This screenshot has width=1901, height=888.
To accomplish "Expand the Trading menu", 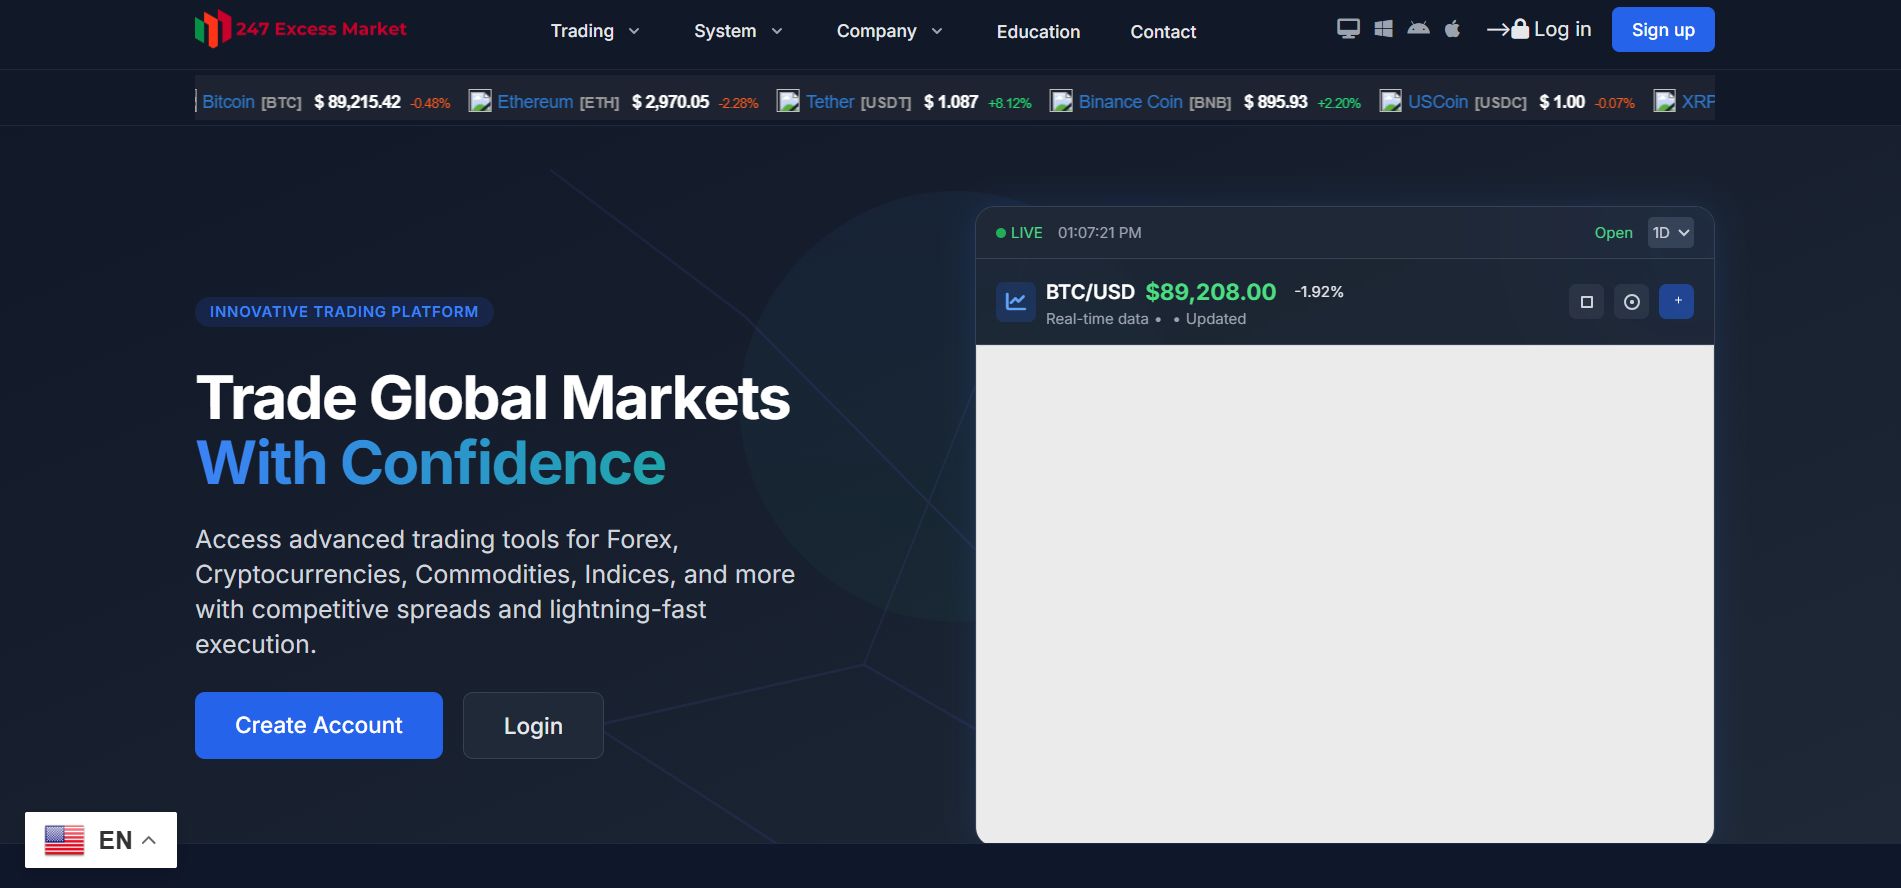I will (x=594, y=31).
